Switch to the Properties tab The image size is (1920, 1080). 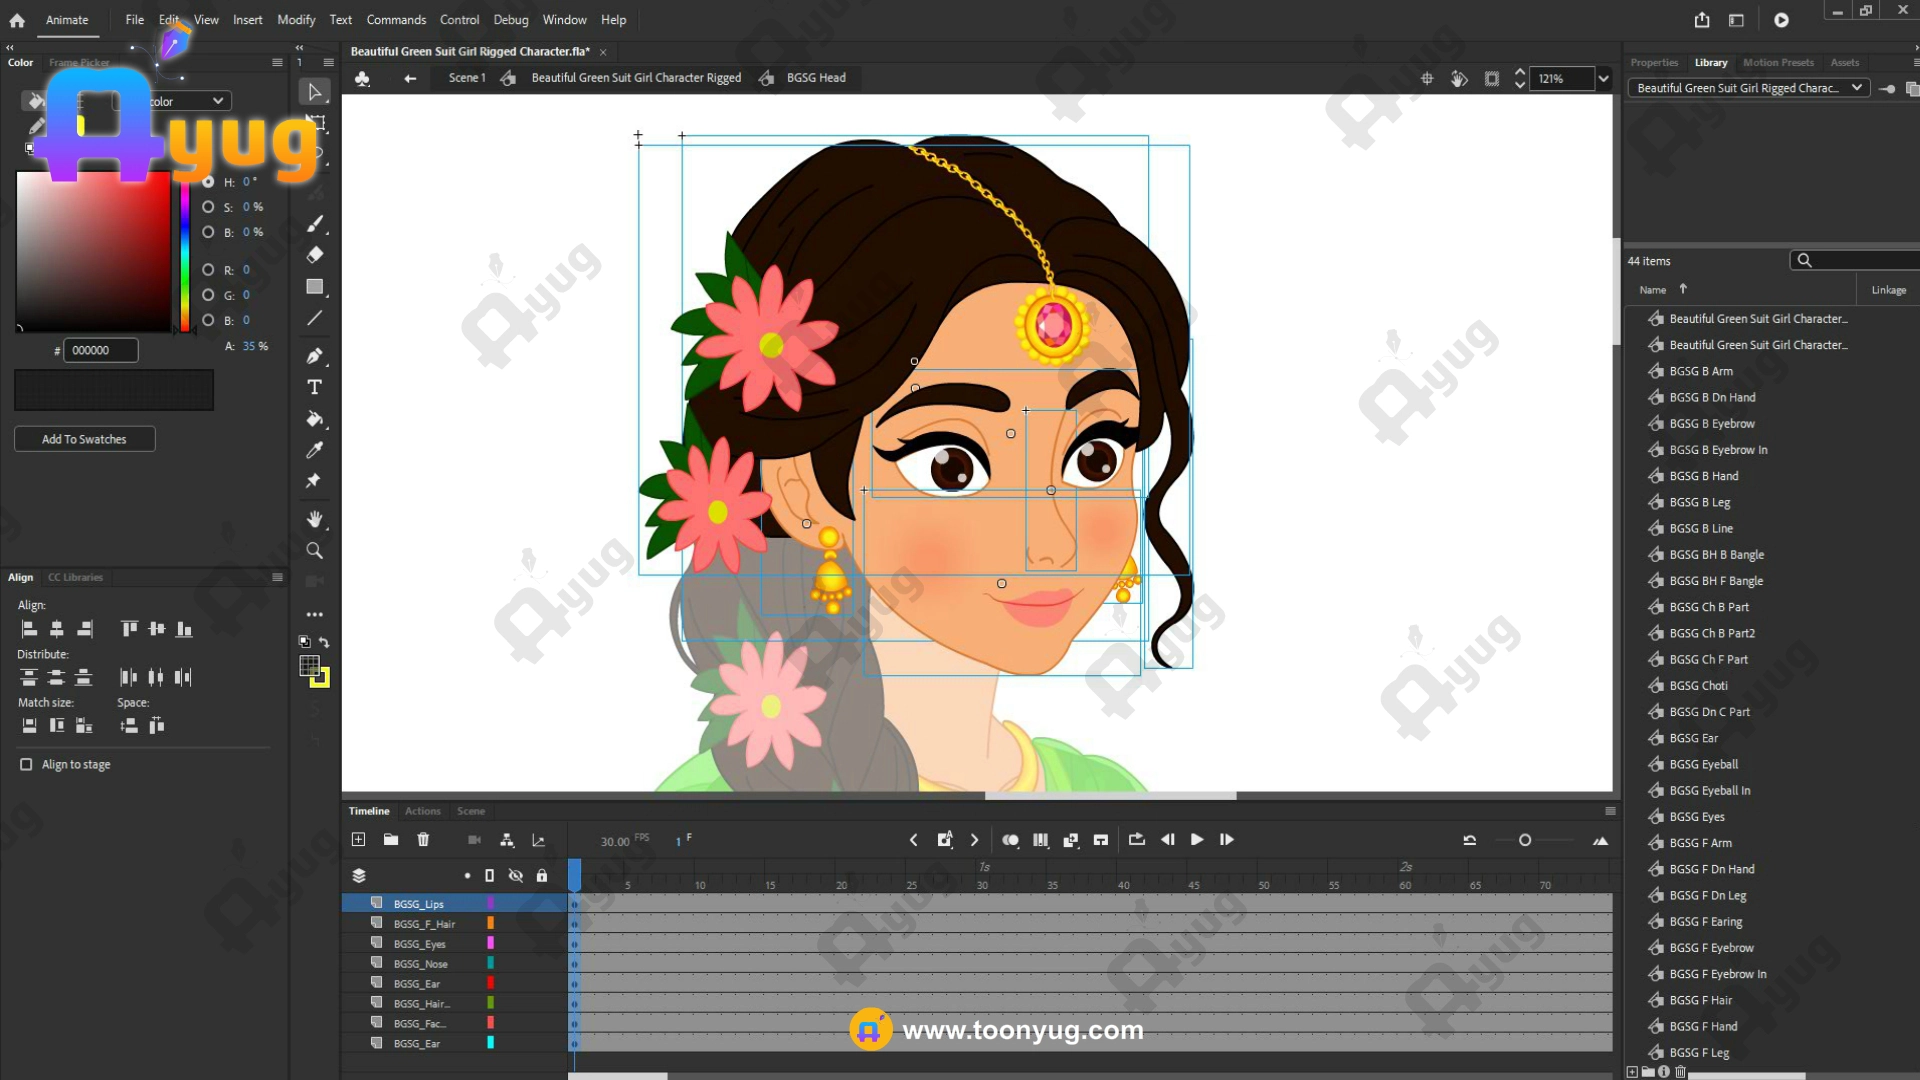tap(1654, 62)
